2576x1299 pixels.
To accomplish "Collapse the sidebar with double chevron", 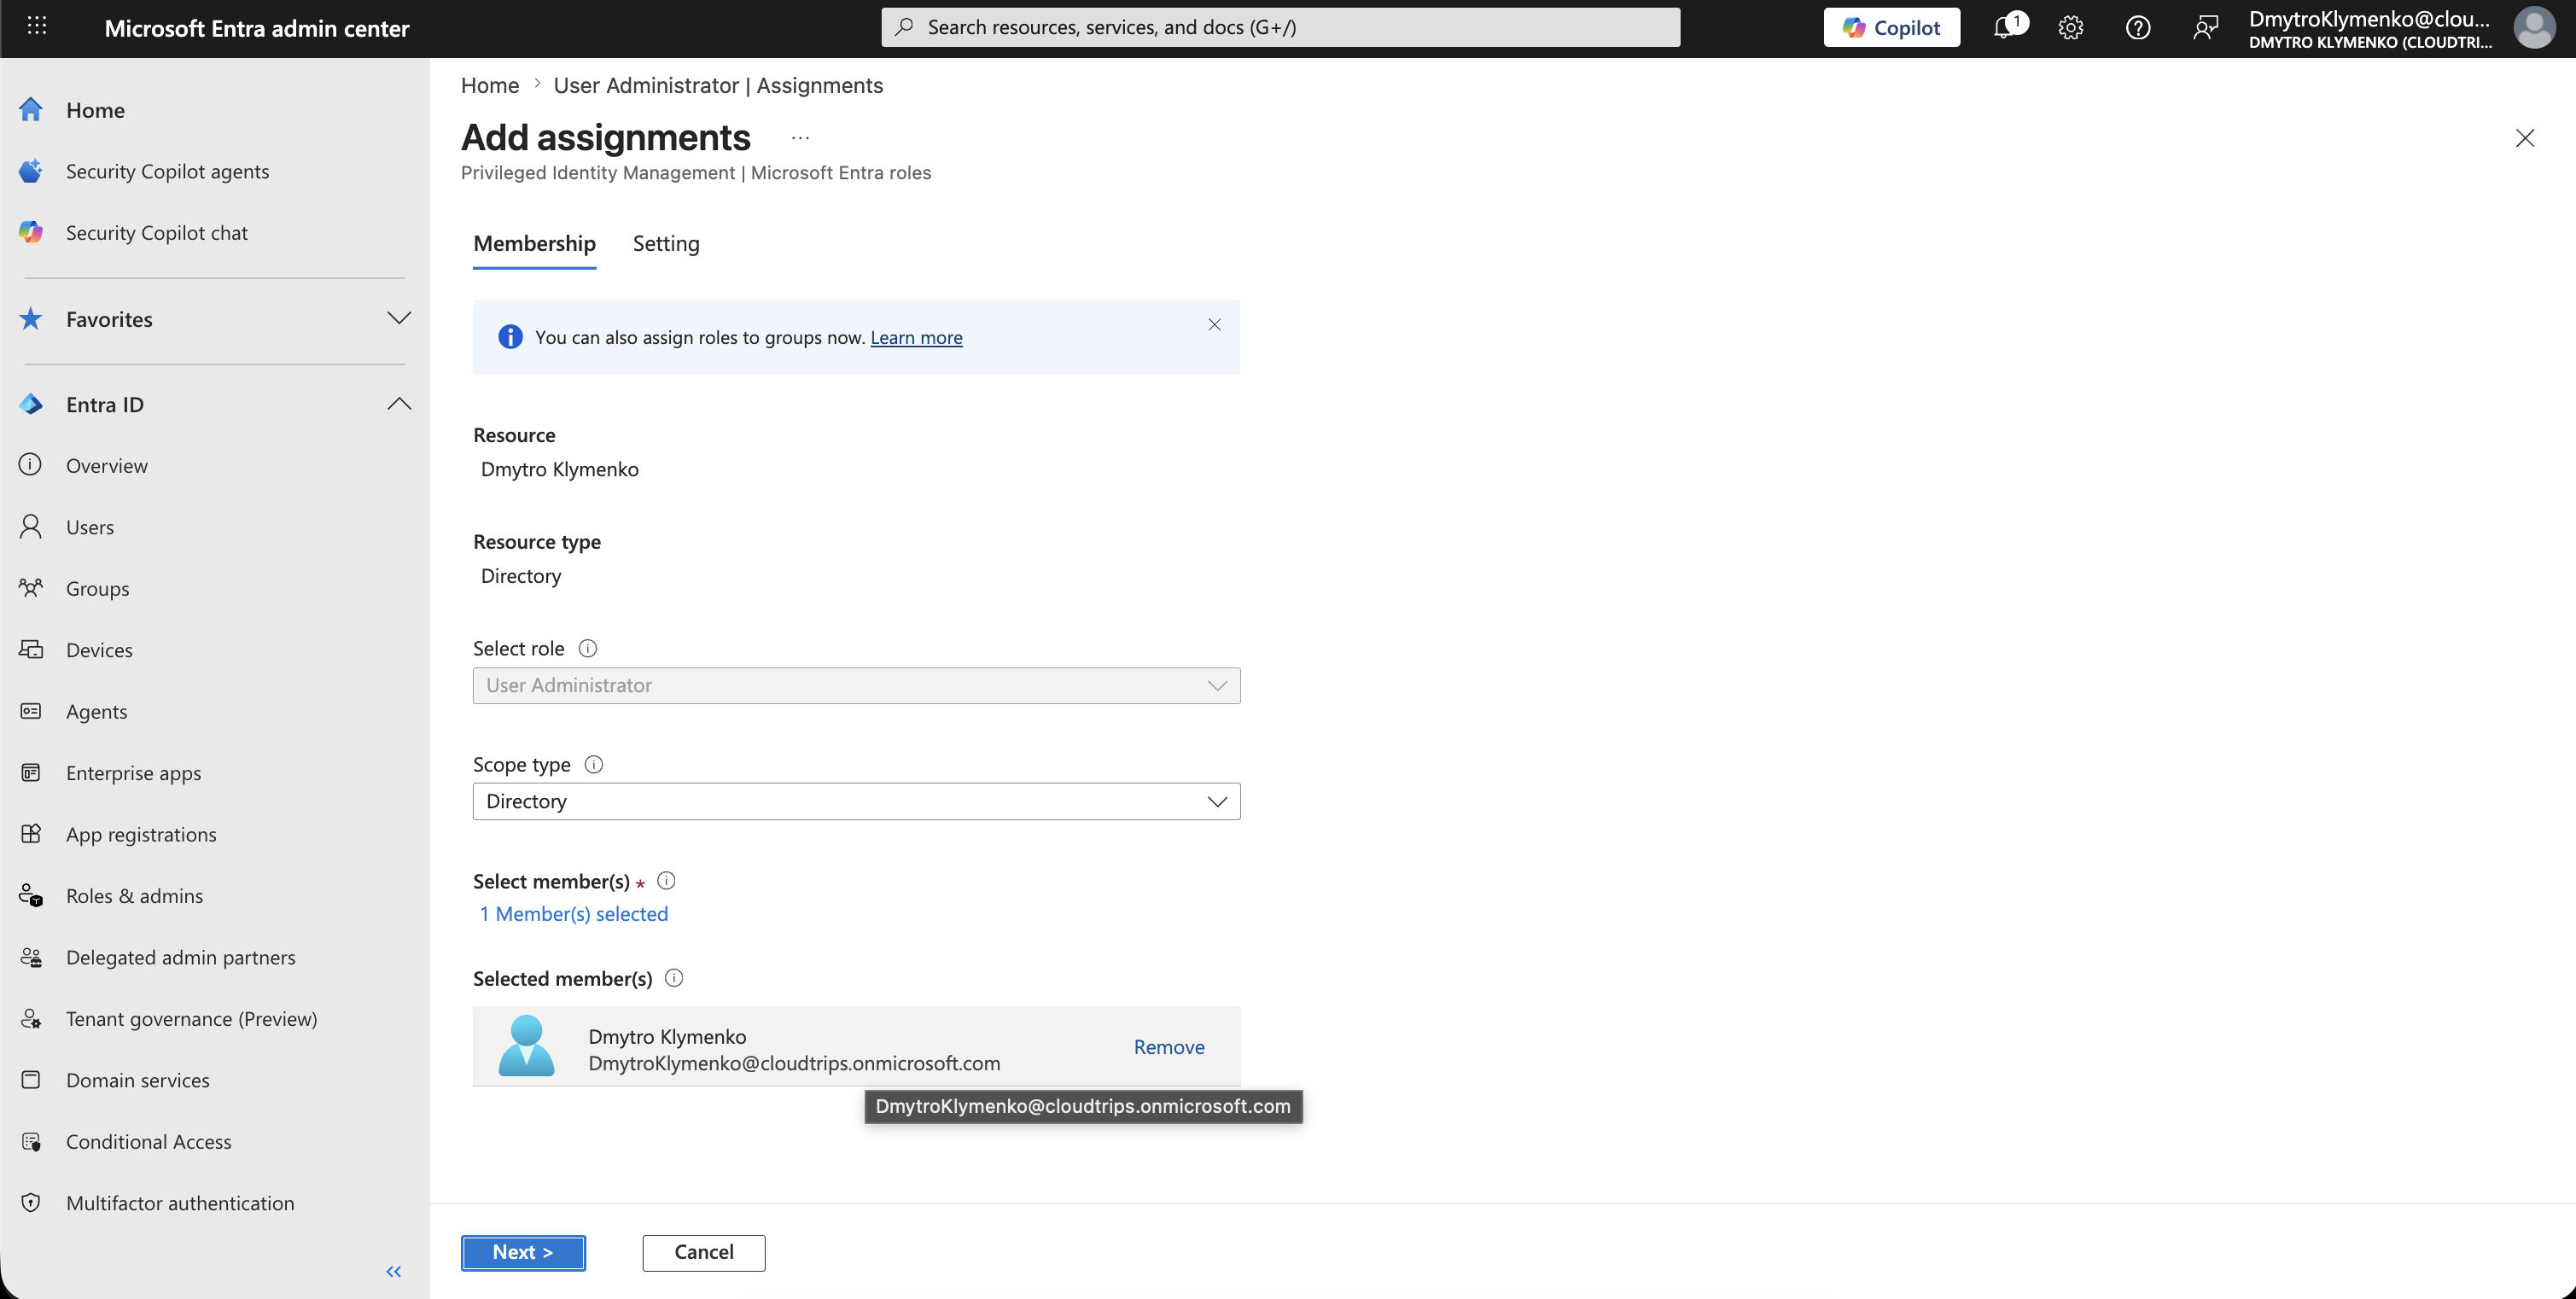I will click(394, 1271).
